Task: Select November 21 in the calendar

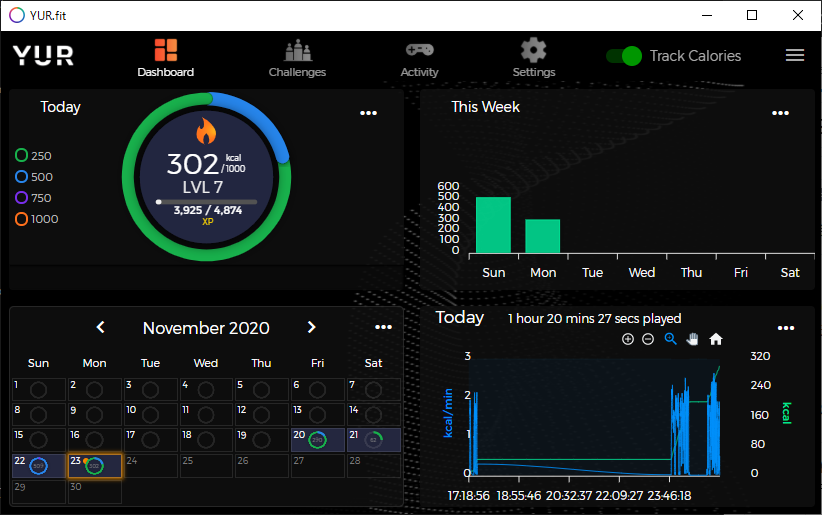Action: pos(374,439)
